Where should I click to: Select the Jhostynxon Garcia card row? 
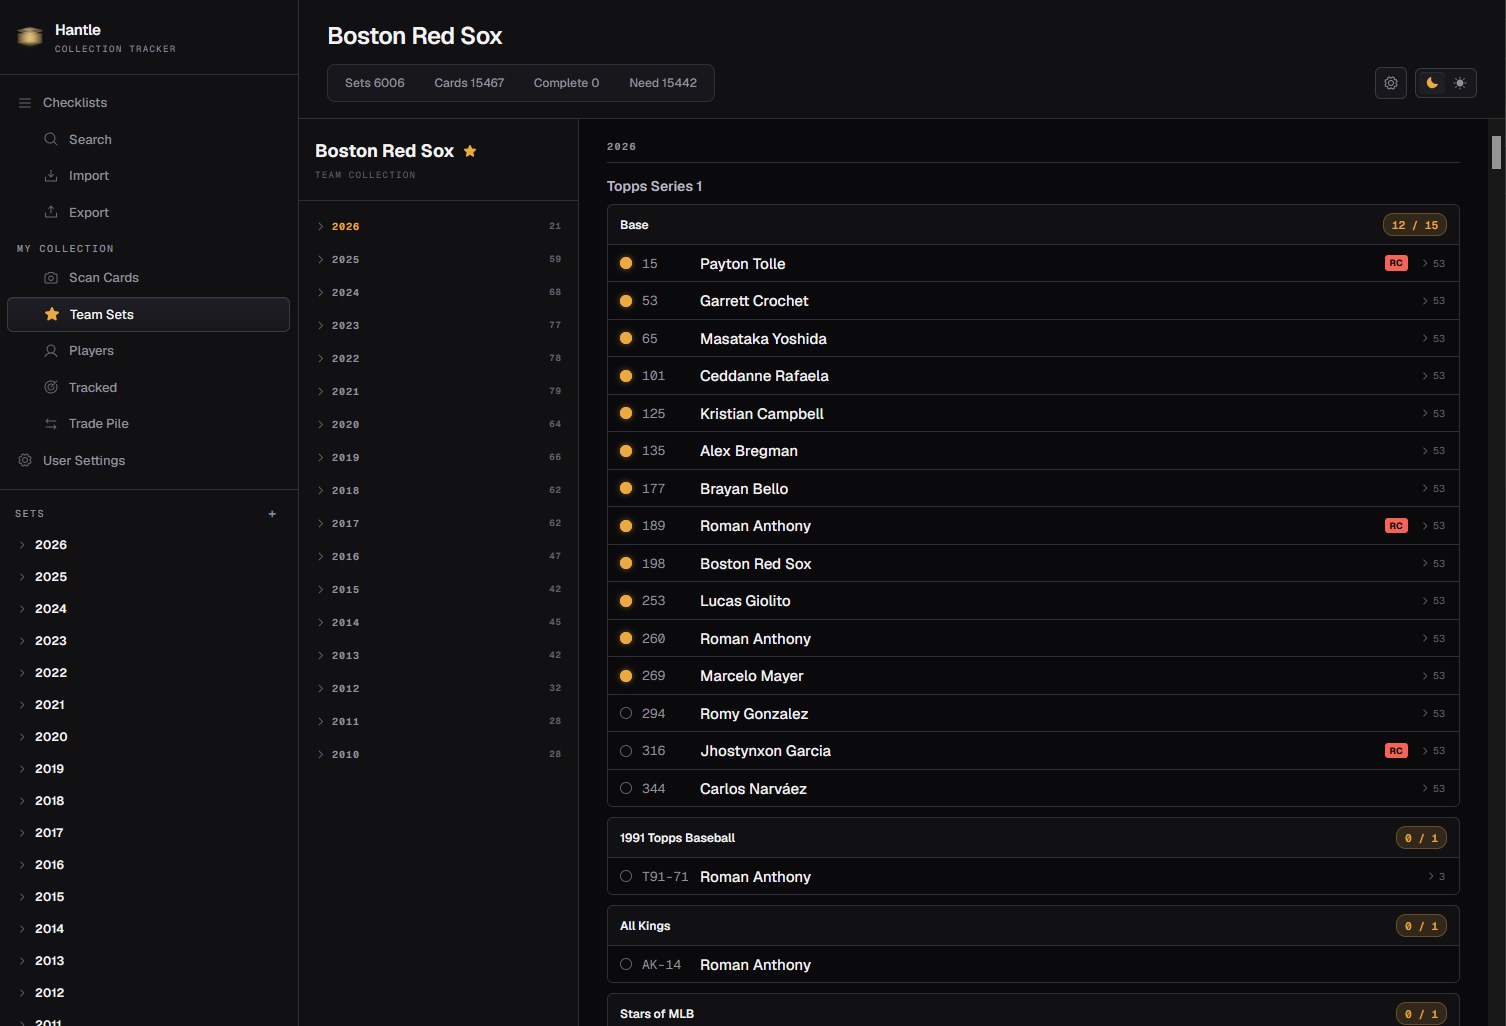pos(1033,751)
